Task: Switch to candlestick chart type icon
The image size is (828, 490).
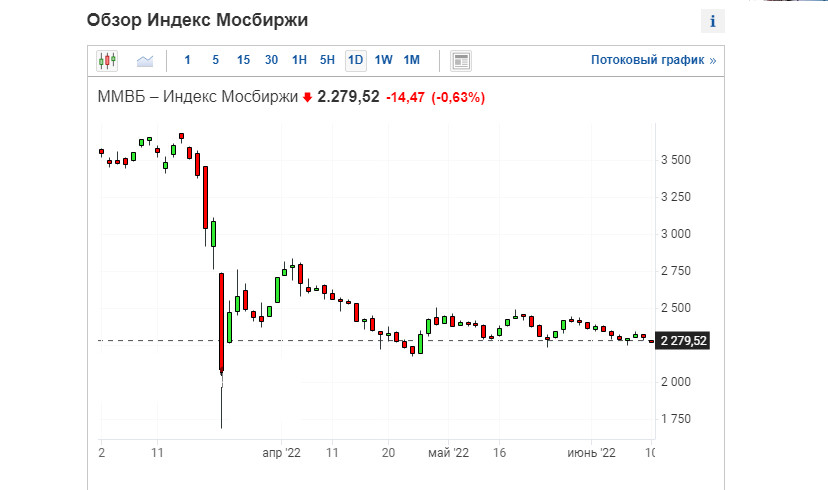Action: (x=107, y=61)
